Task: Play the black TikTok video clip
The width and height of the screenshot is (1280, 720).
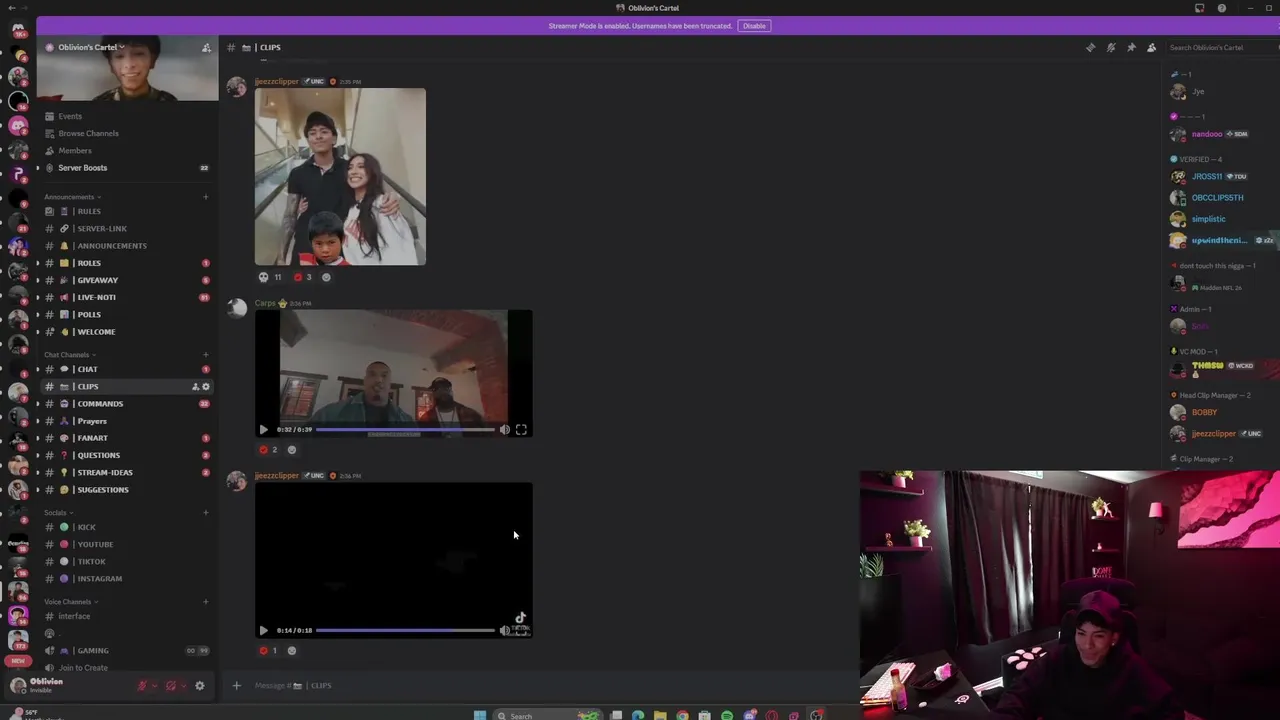Action: (x=264, y=630)
